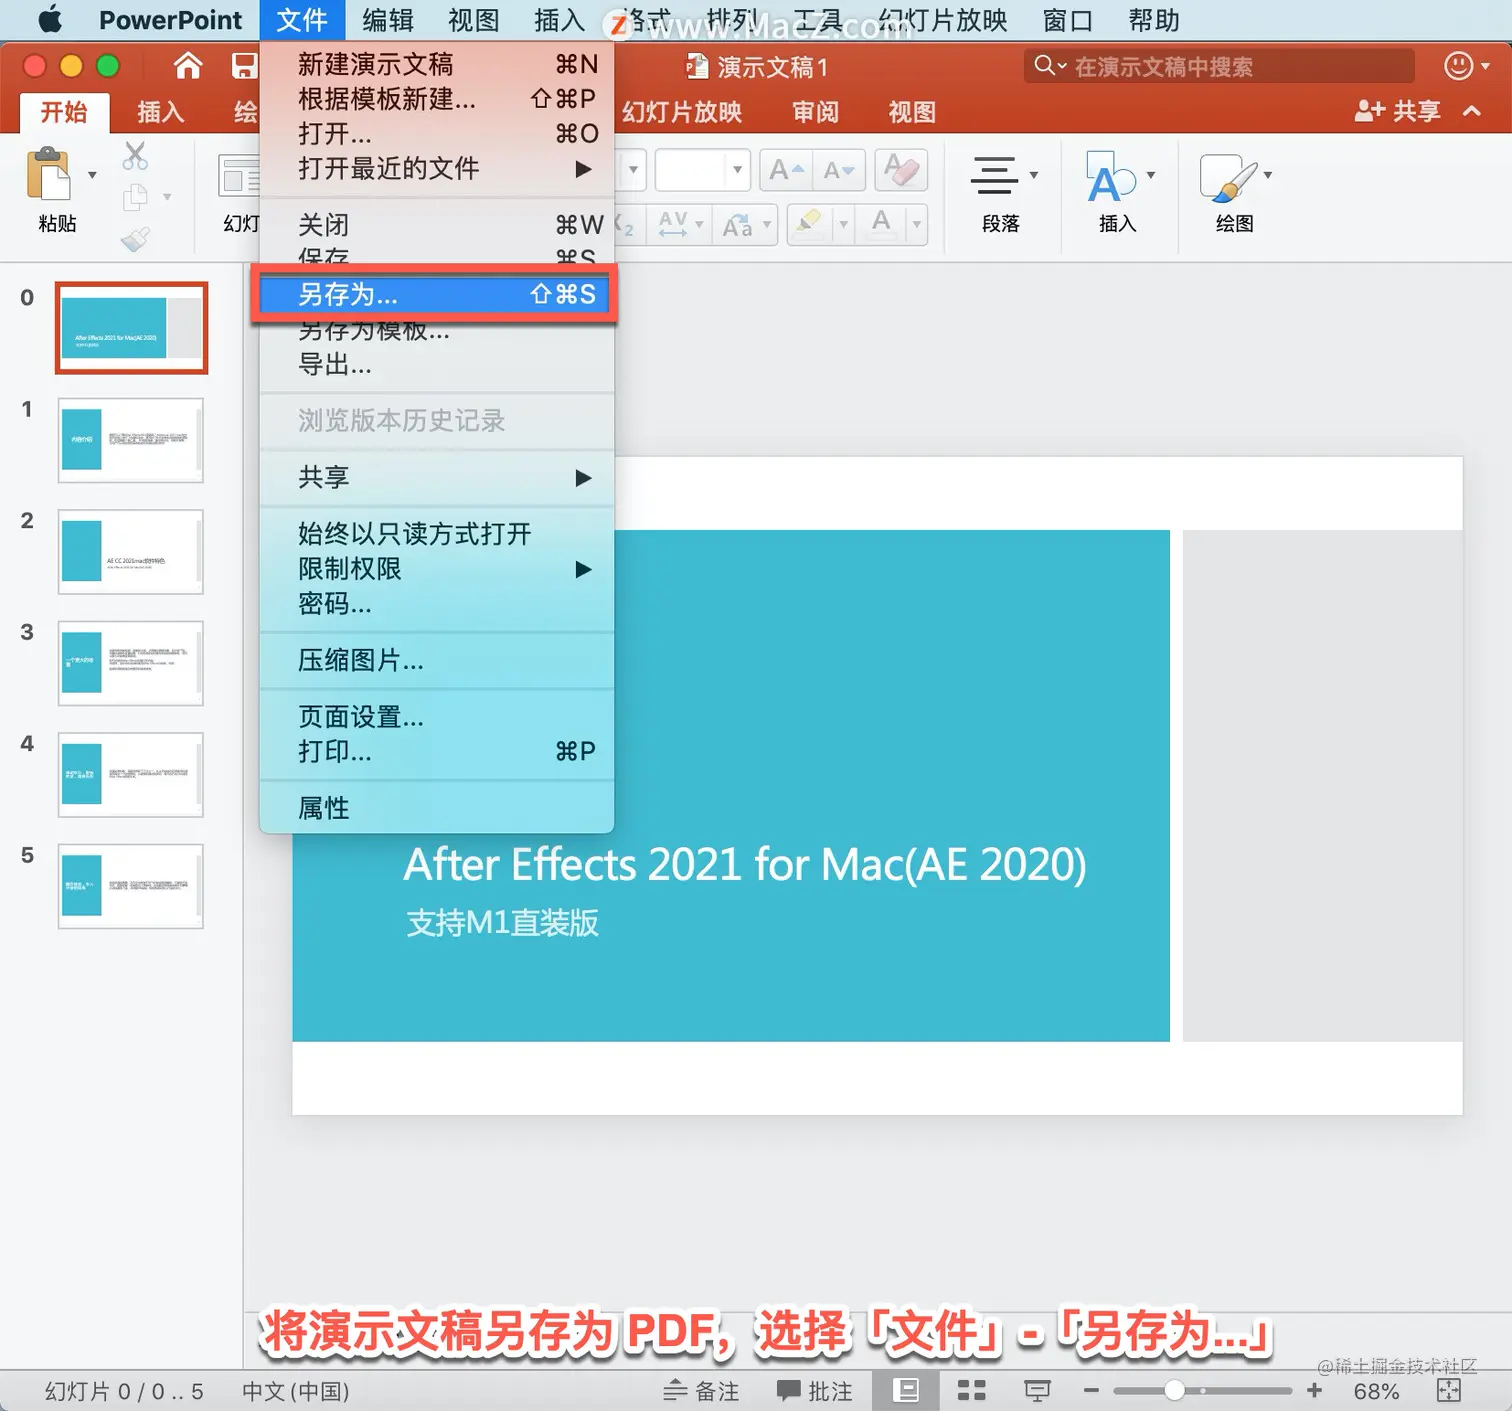Open the Paragraph alignment icon

[x=995, y=175]
